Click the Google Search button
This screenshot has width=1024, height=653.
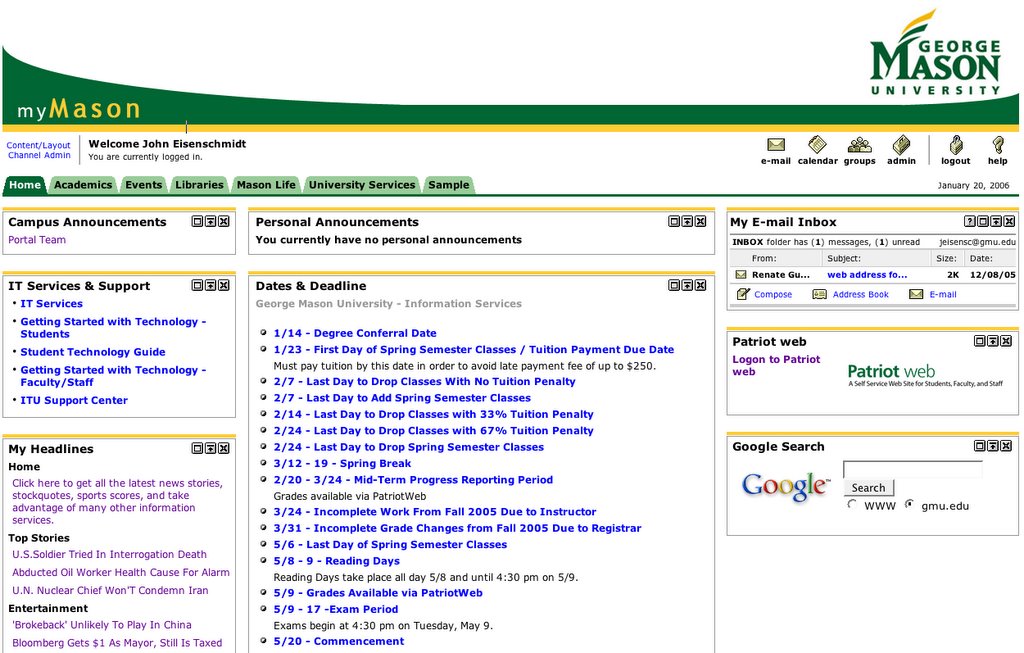coord(869,488)
